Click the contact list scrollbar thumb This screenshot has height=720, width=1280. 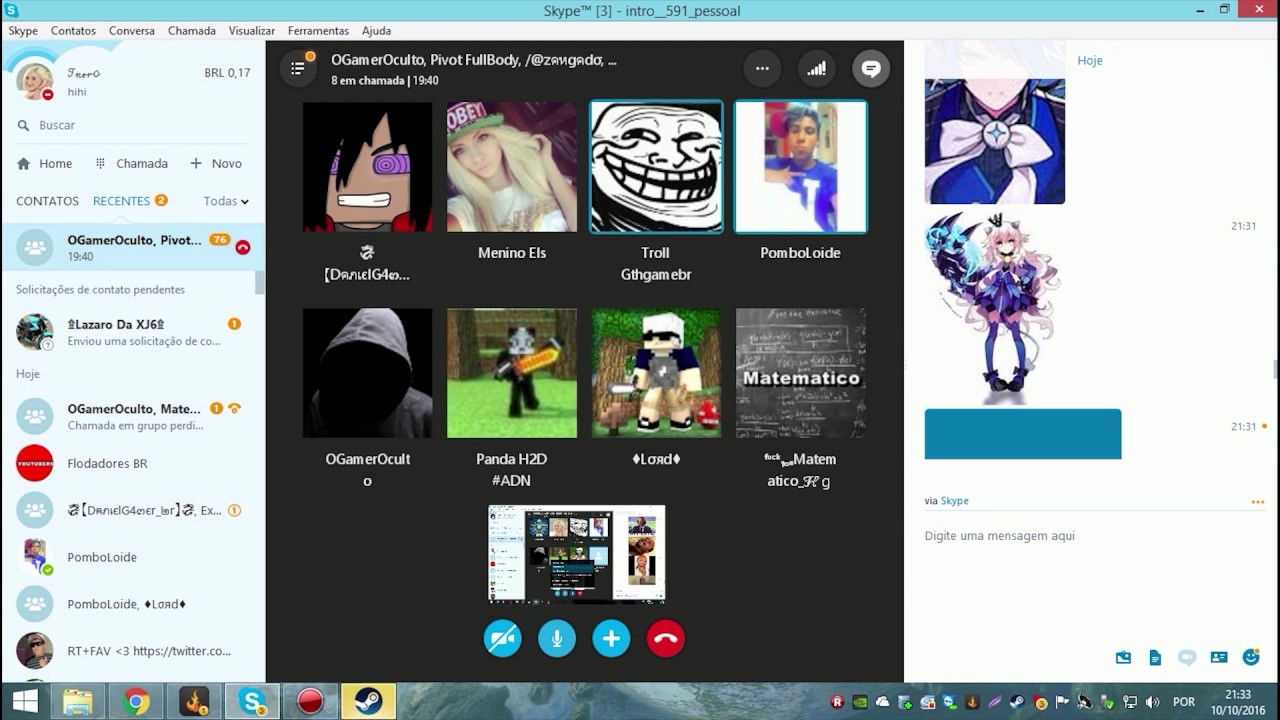(x=260, y=282)
